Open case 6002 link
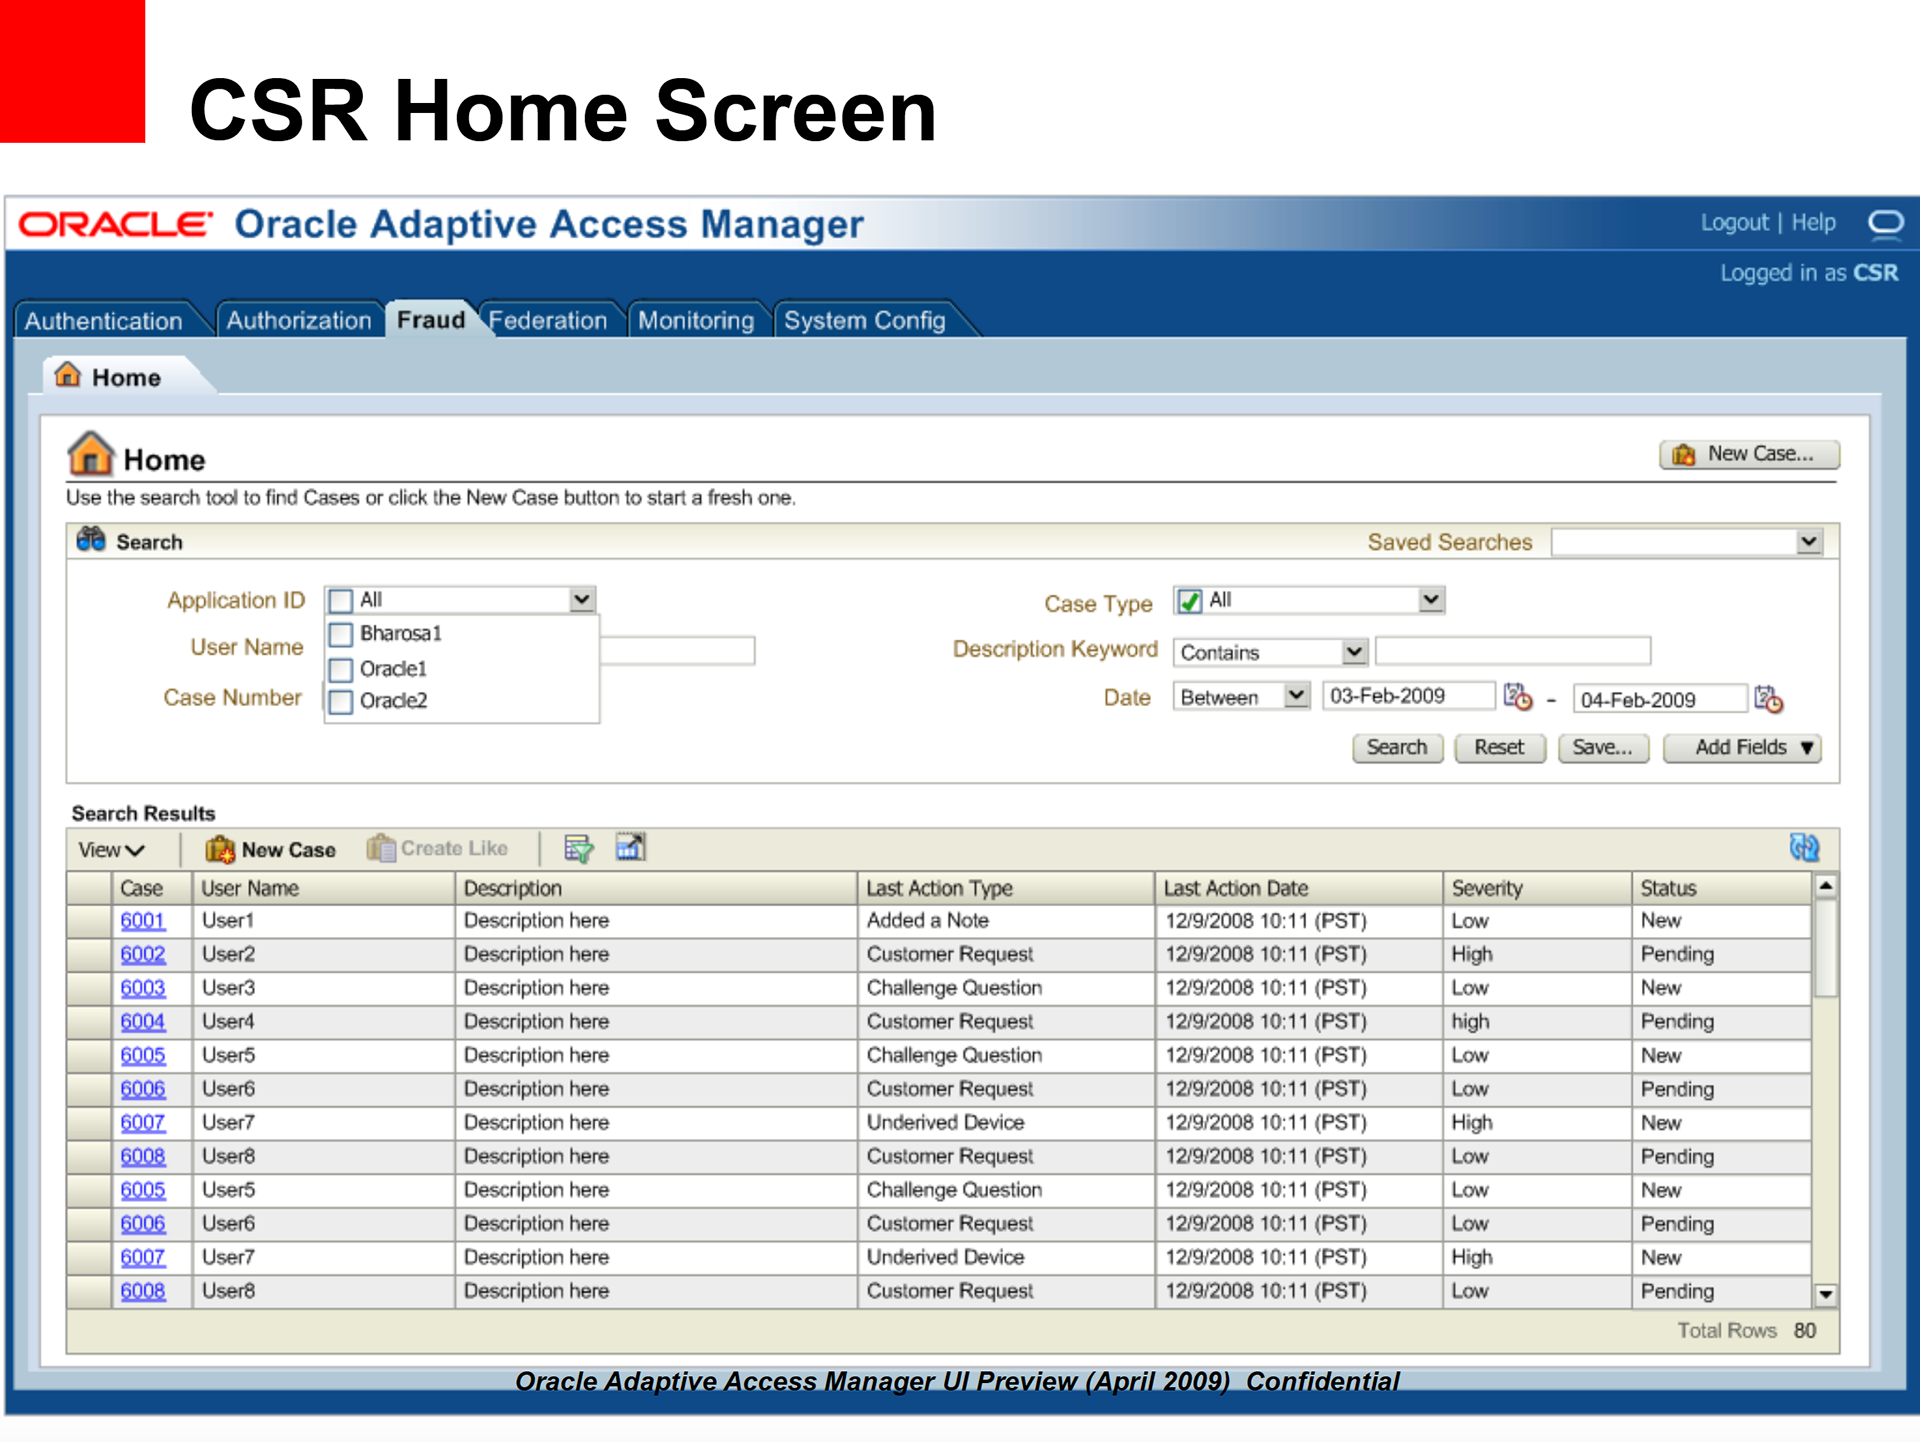Screen dimensions: 1920x1442 click(143, 955)
